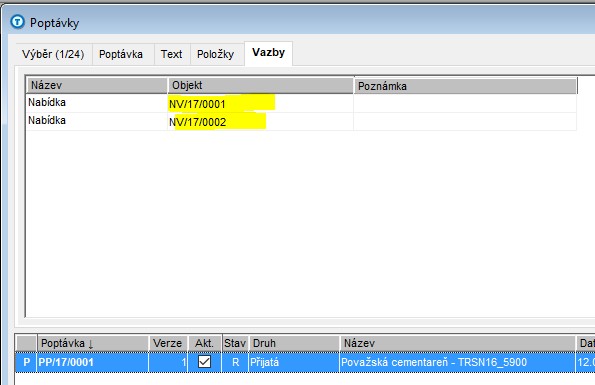Click the Poznámka cell of NV/17/0002 row
This screenshot has width=595, height=385.
tap(465, 122)
